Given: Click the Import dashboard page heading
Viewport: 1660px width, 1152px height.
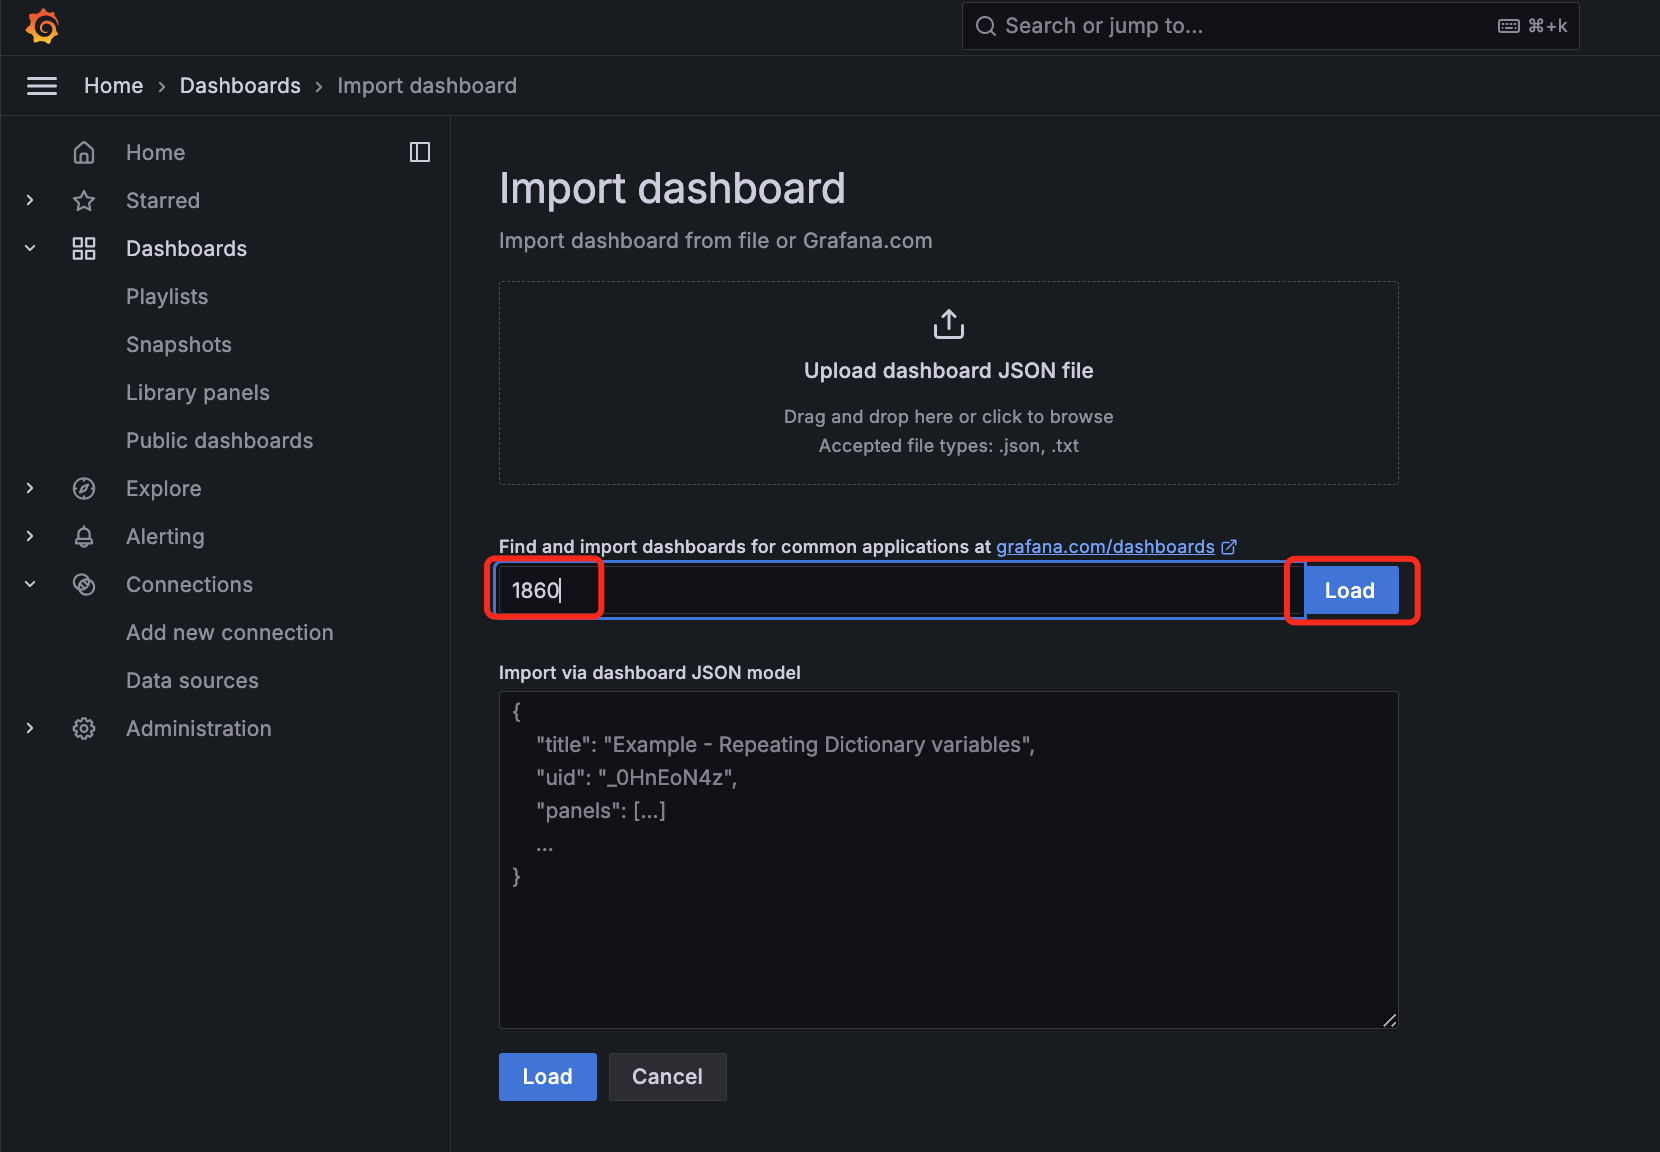Looking at the screenshot, I should click(x=672, y=188).
